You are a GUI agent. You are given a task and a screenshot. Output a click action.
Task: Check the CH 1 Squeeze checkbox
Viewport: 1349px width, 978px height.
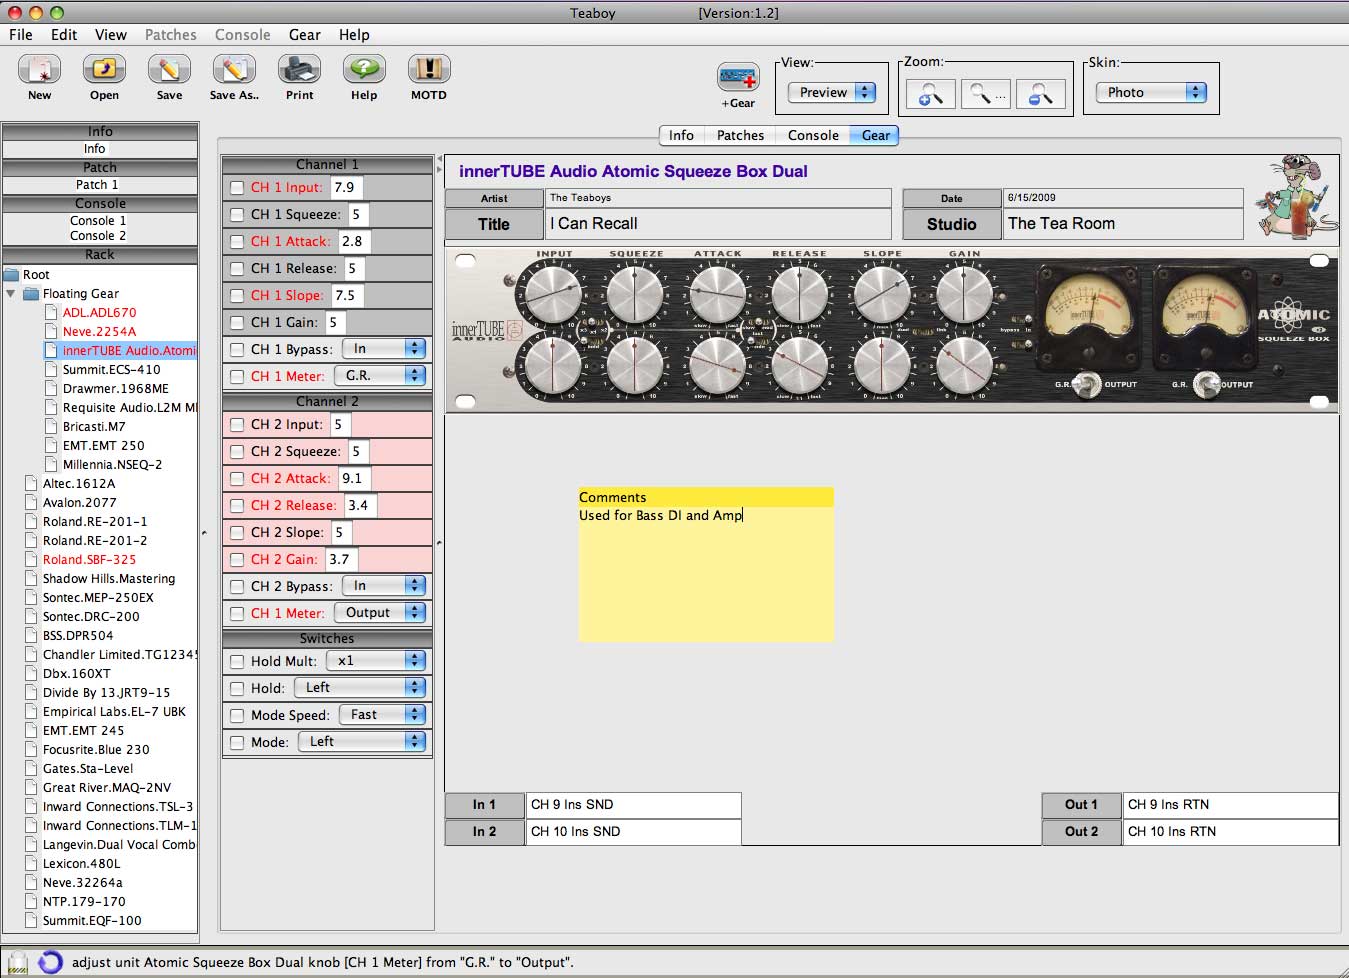point(237,215)
